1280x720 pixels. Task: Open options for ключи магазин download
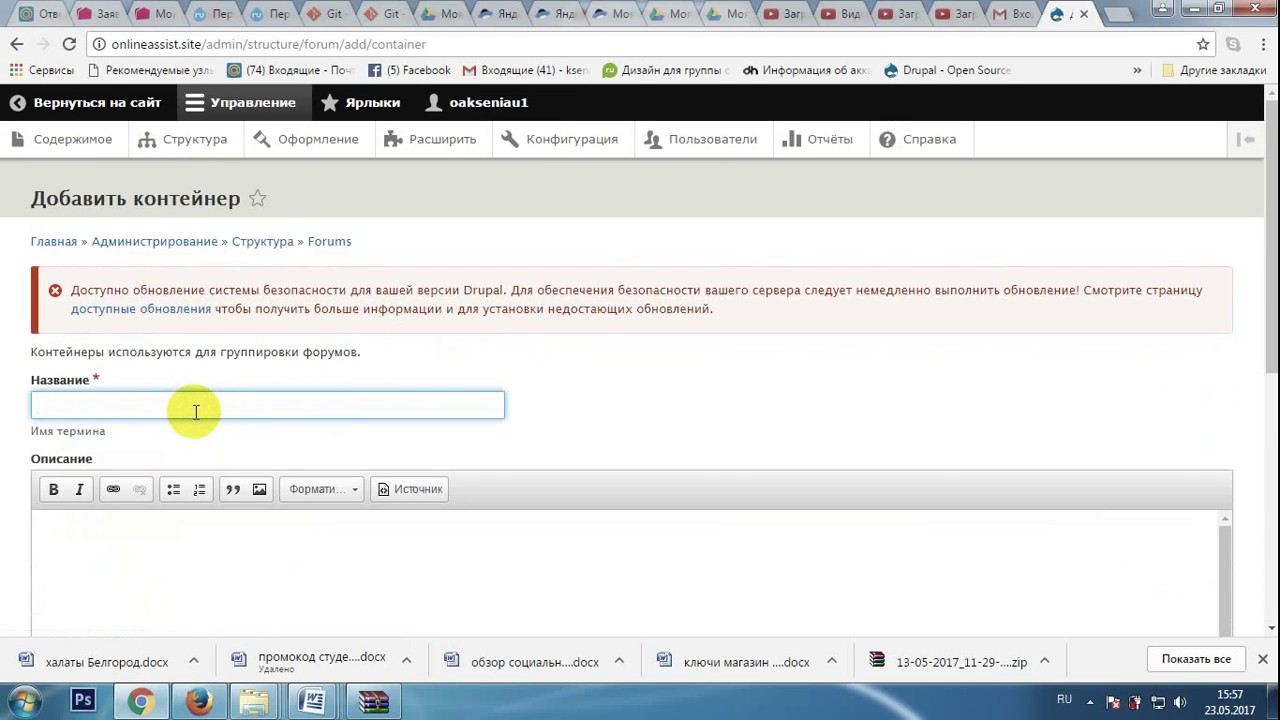832,660
